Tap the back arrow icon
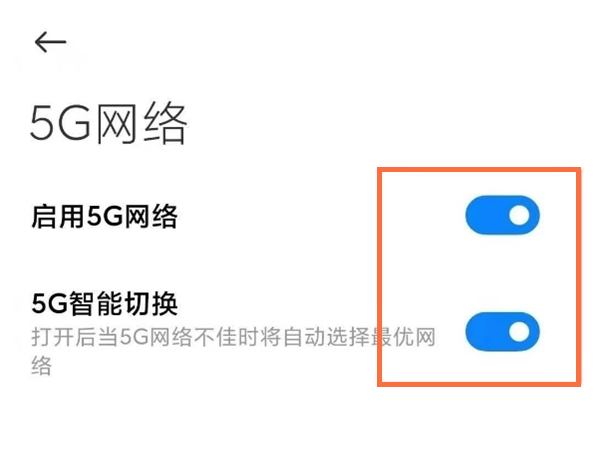The height and width of the screenshot is (450, 600). point(51,42)
